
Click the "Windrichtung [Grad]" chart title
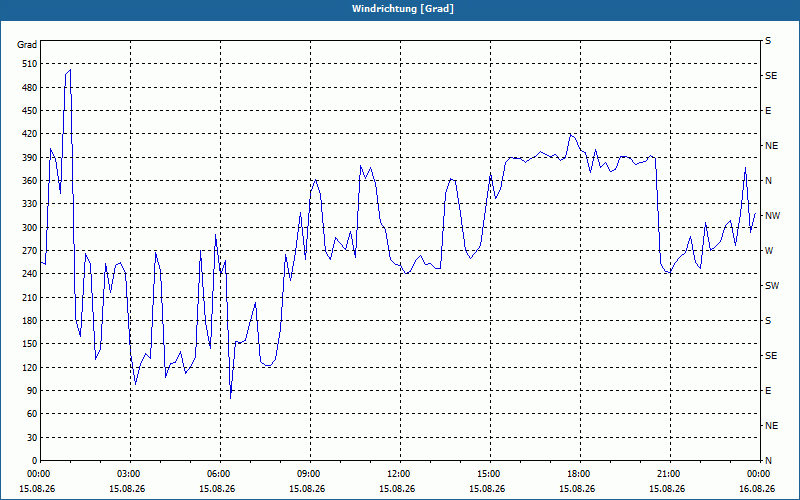pos(403,9)
